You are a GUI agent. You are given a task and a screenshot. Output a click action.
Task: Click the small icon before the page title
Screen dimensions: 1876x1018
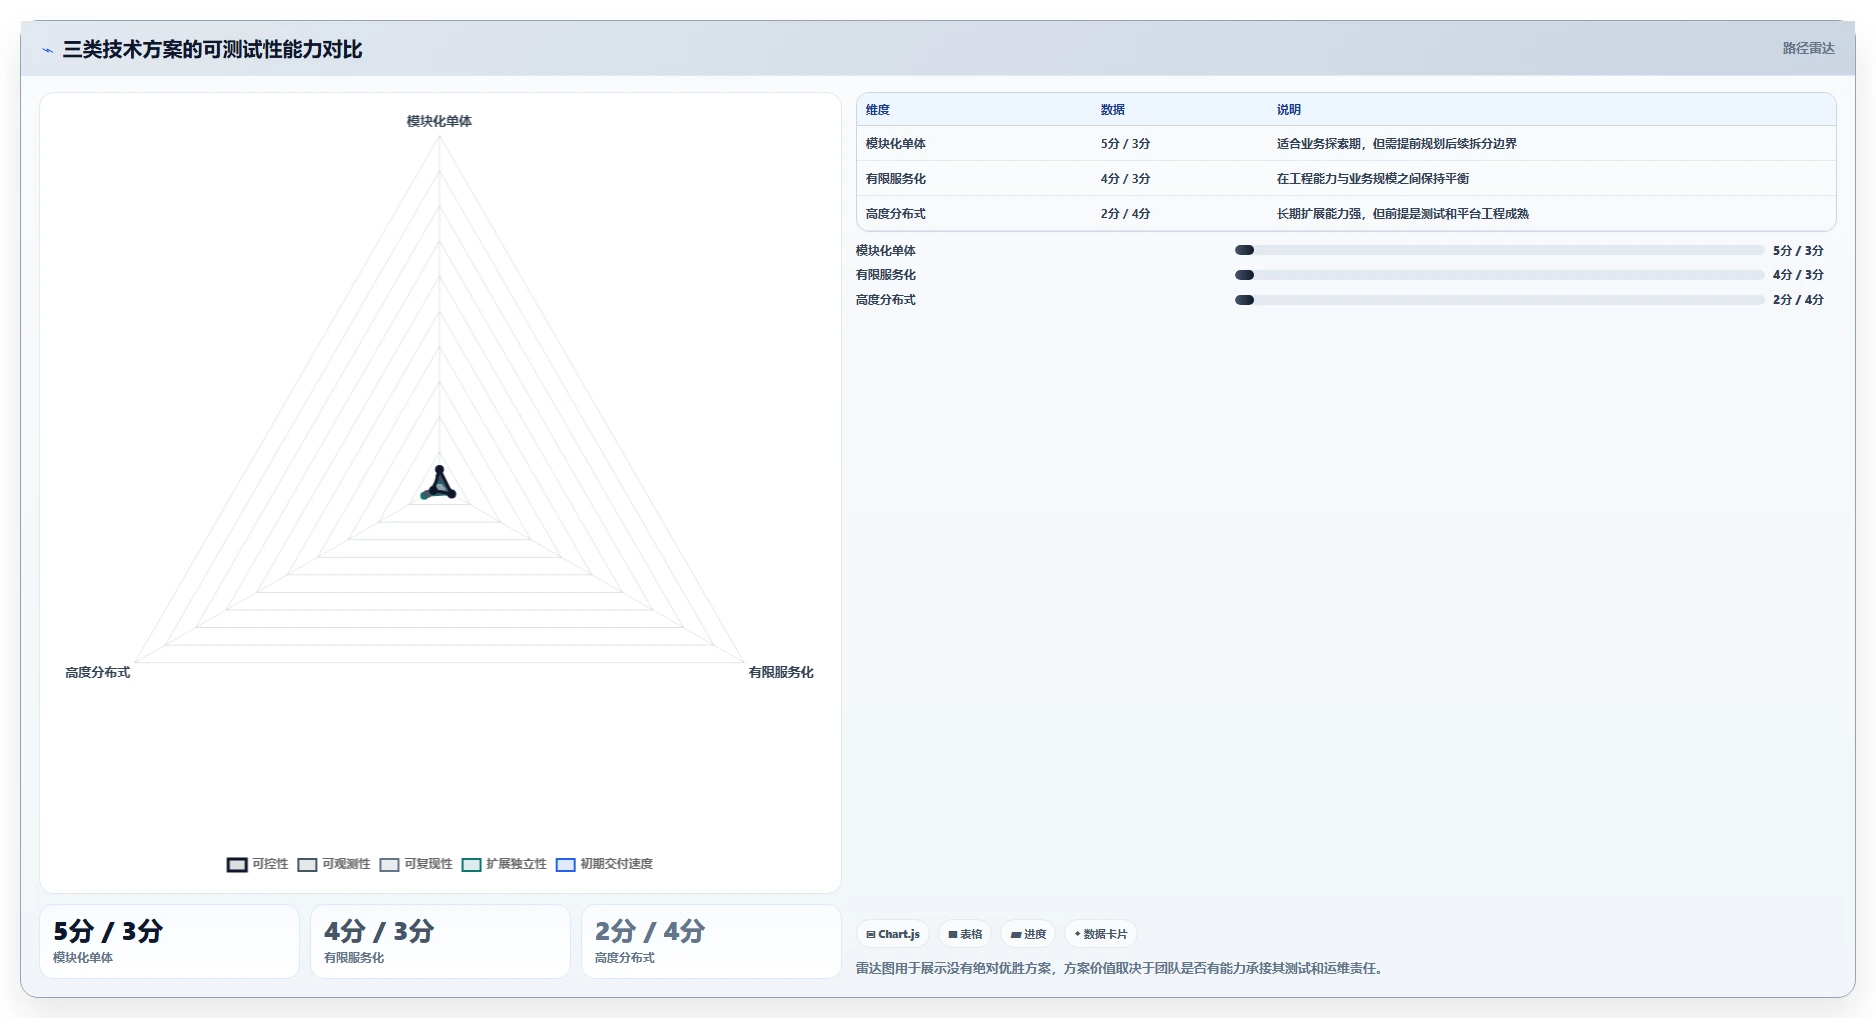(x=47, y=50)
